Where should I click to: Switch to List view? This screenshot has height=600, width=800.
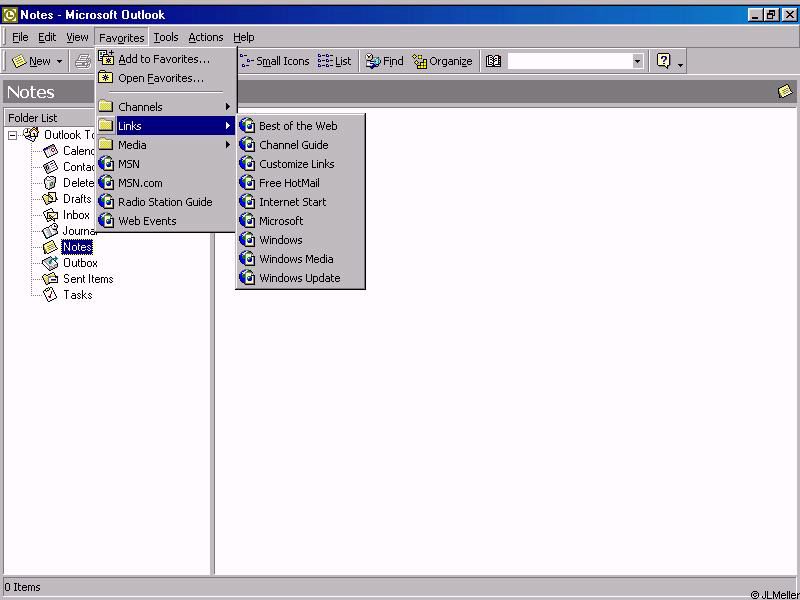click(335, 61)
